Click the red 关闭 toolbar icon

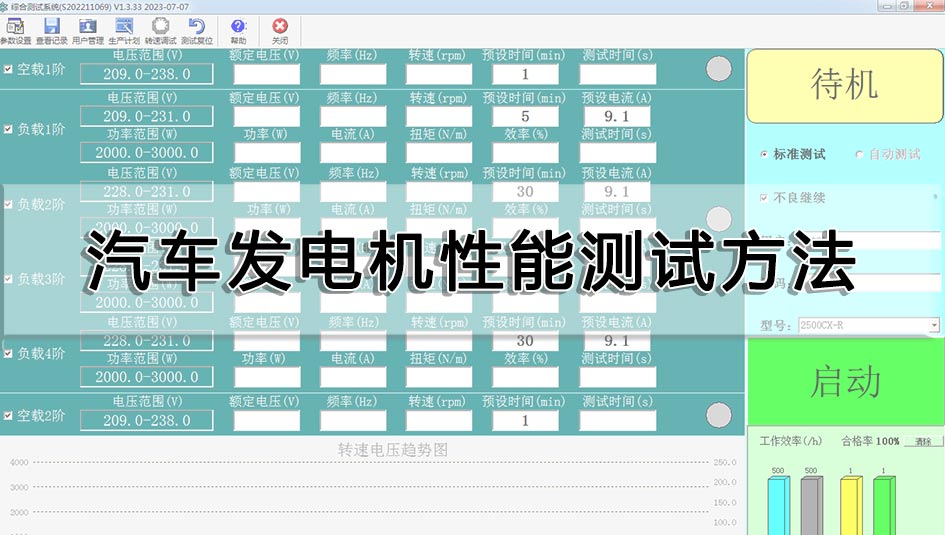(280, 29)
